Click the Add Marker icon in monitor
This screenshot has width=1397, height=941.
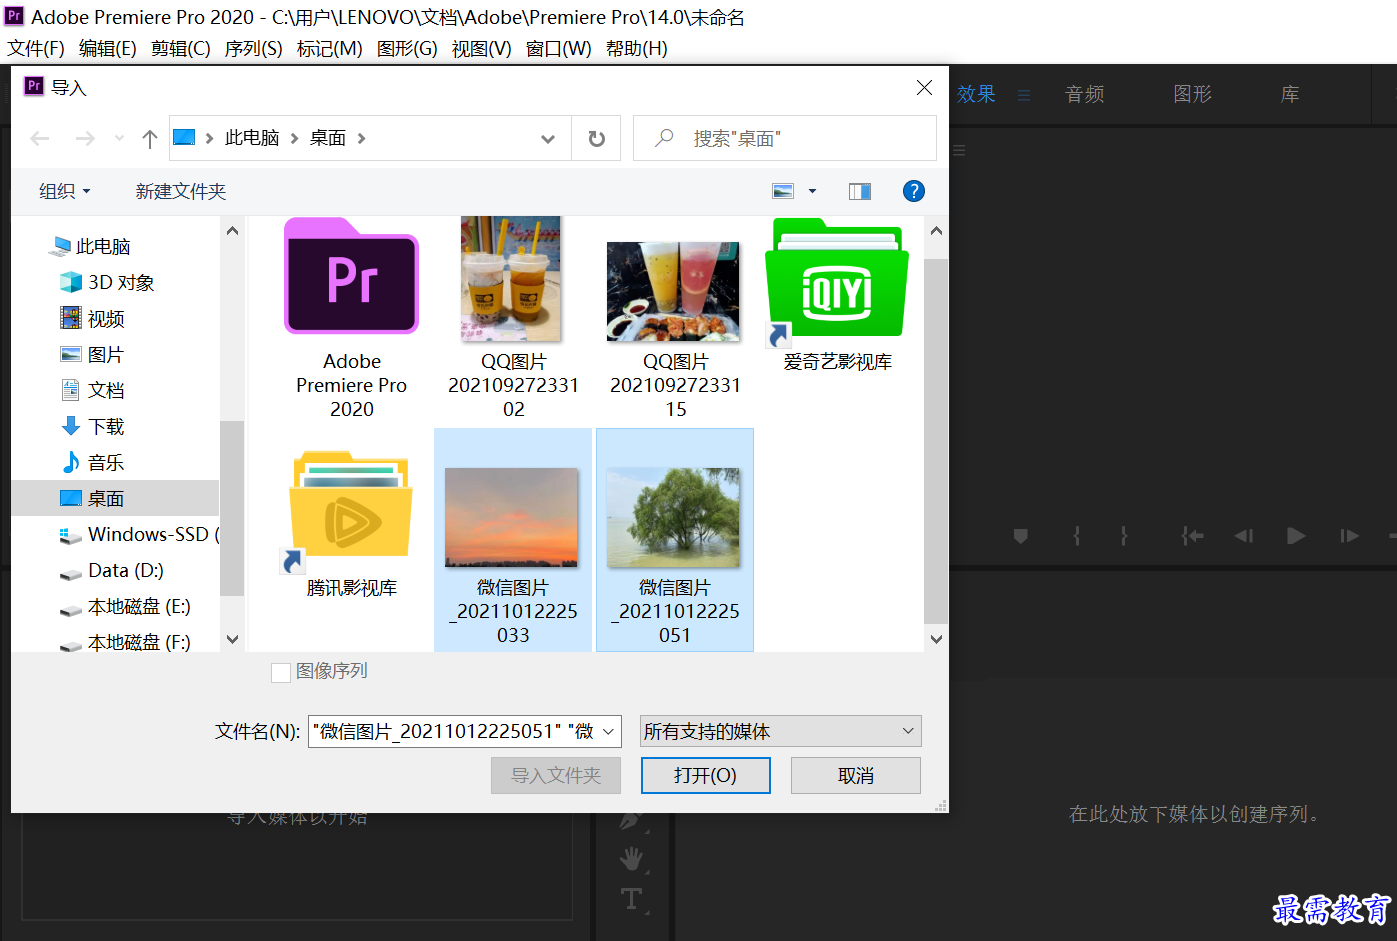pyautogui.click(x=1021, y=536)
